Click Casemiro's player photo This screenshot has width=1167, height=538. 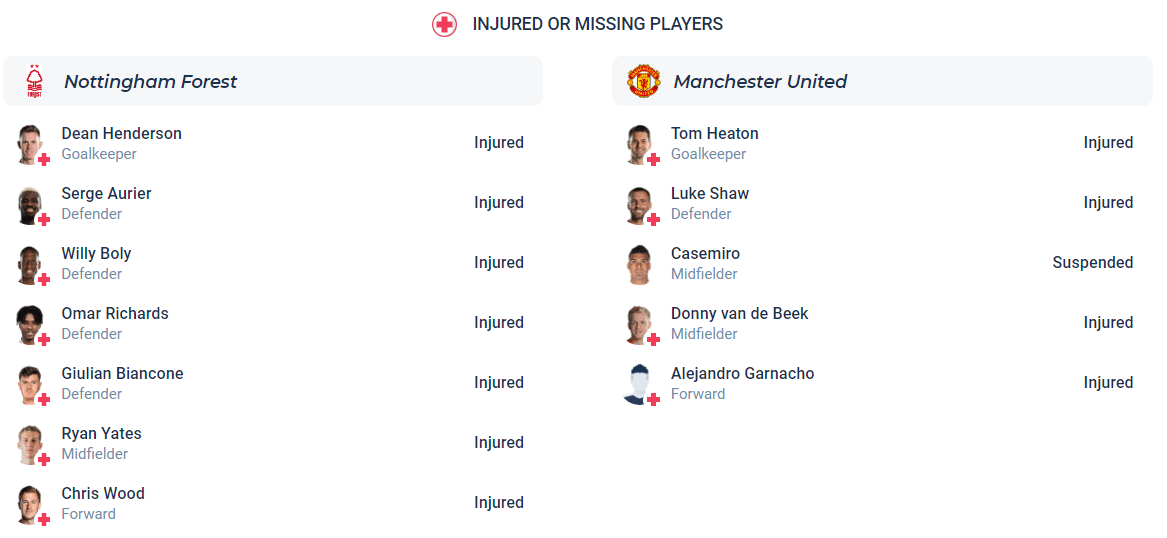pyautogui.click(x=638, y=264)
